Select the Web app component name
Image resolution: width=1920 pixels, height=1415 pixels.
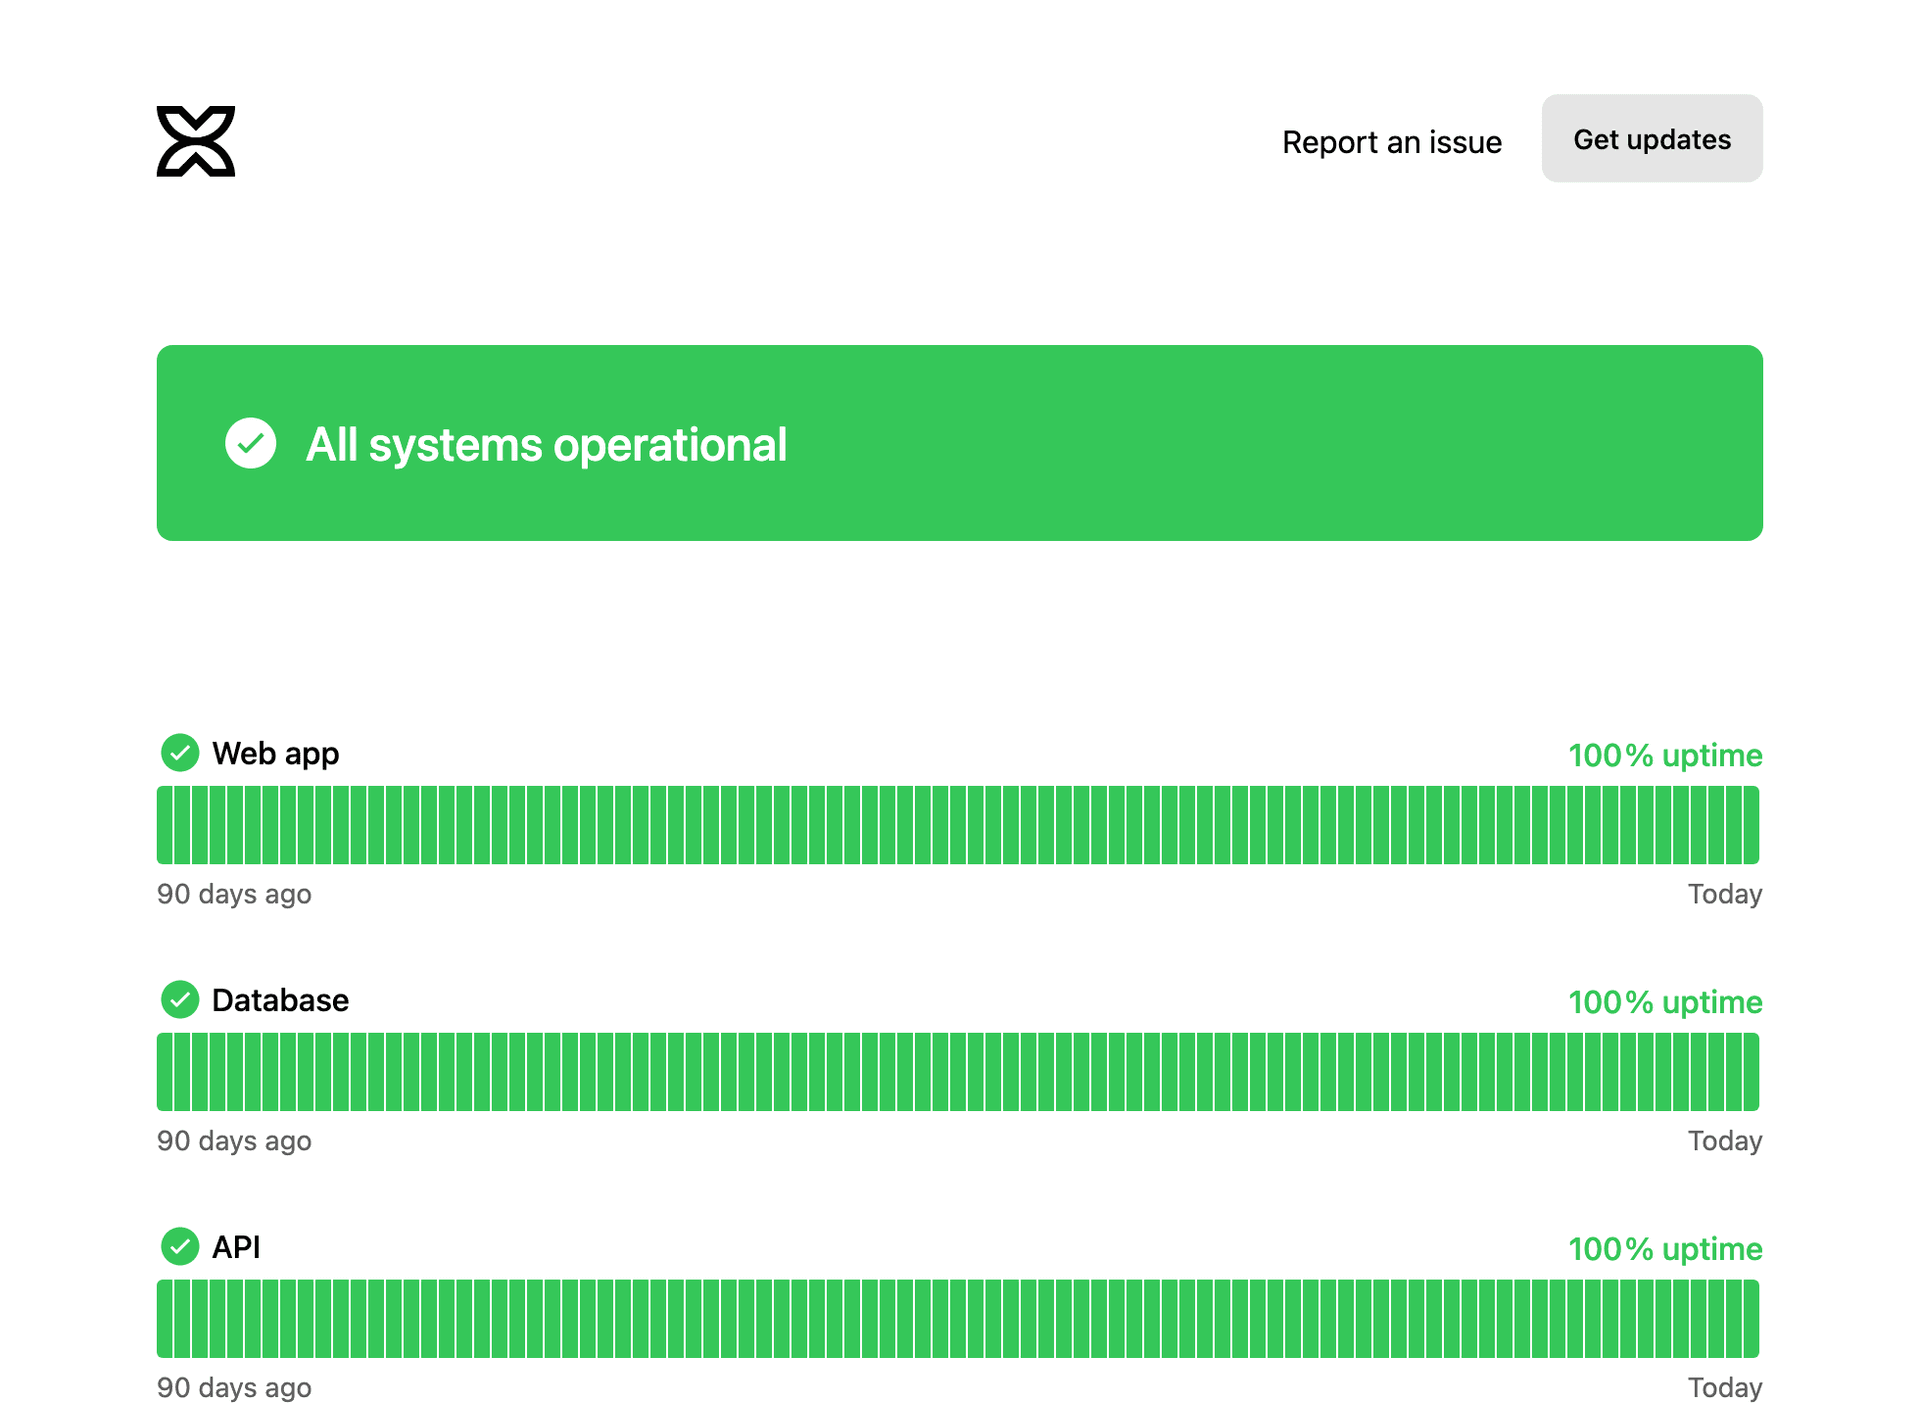pos(276,753)
